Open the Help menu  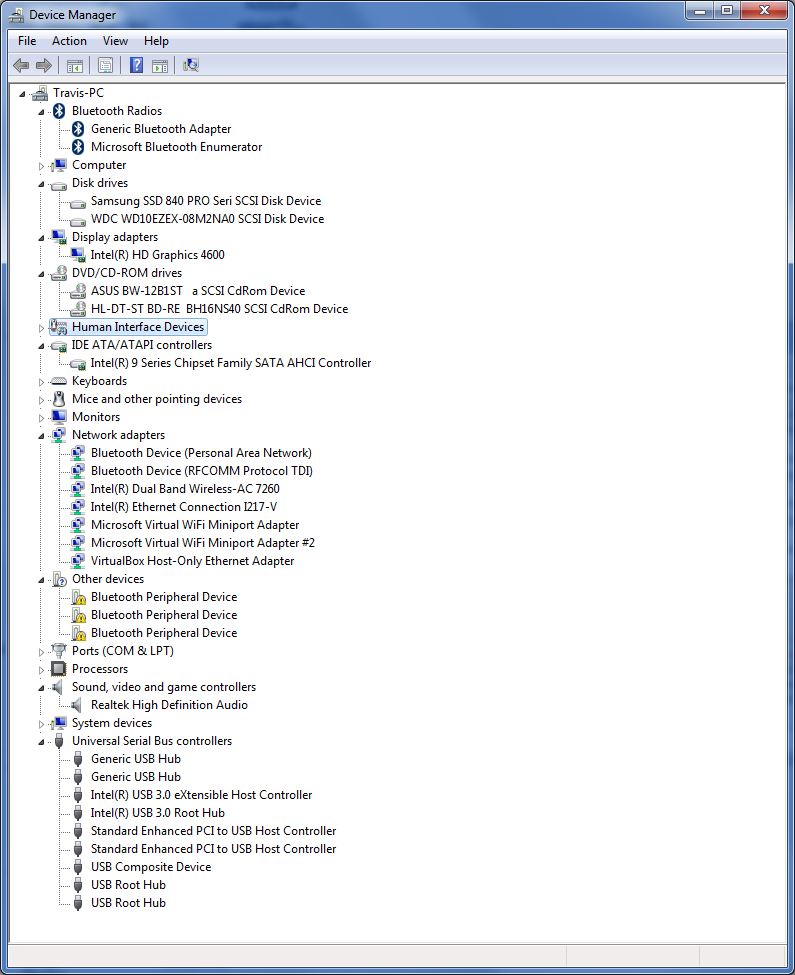tap(156, 41)
